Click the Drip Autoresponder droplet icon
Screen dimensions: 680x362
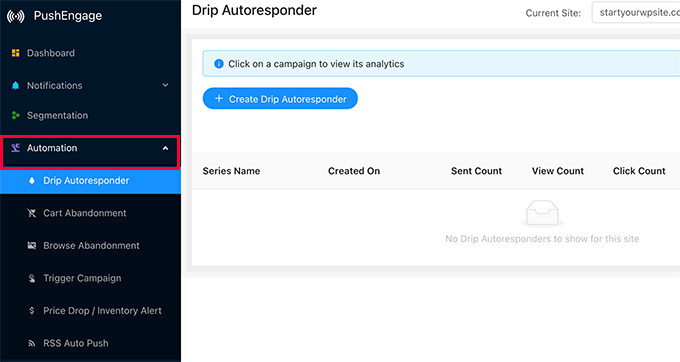coord(32,180)
